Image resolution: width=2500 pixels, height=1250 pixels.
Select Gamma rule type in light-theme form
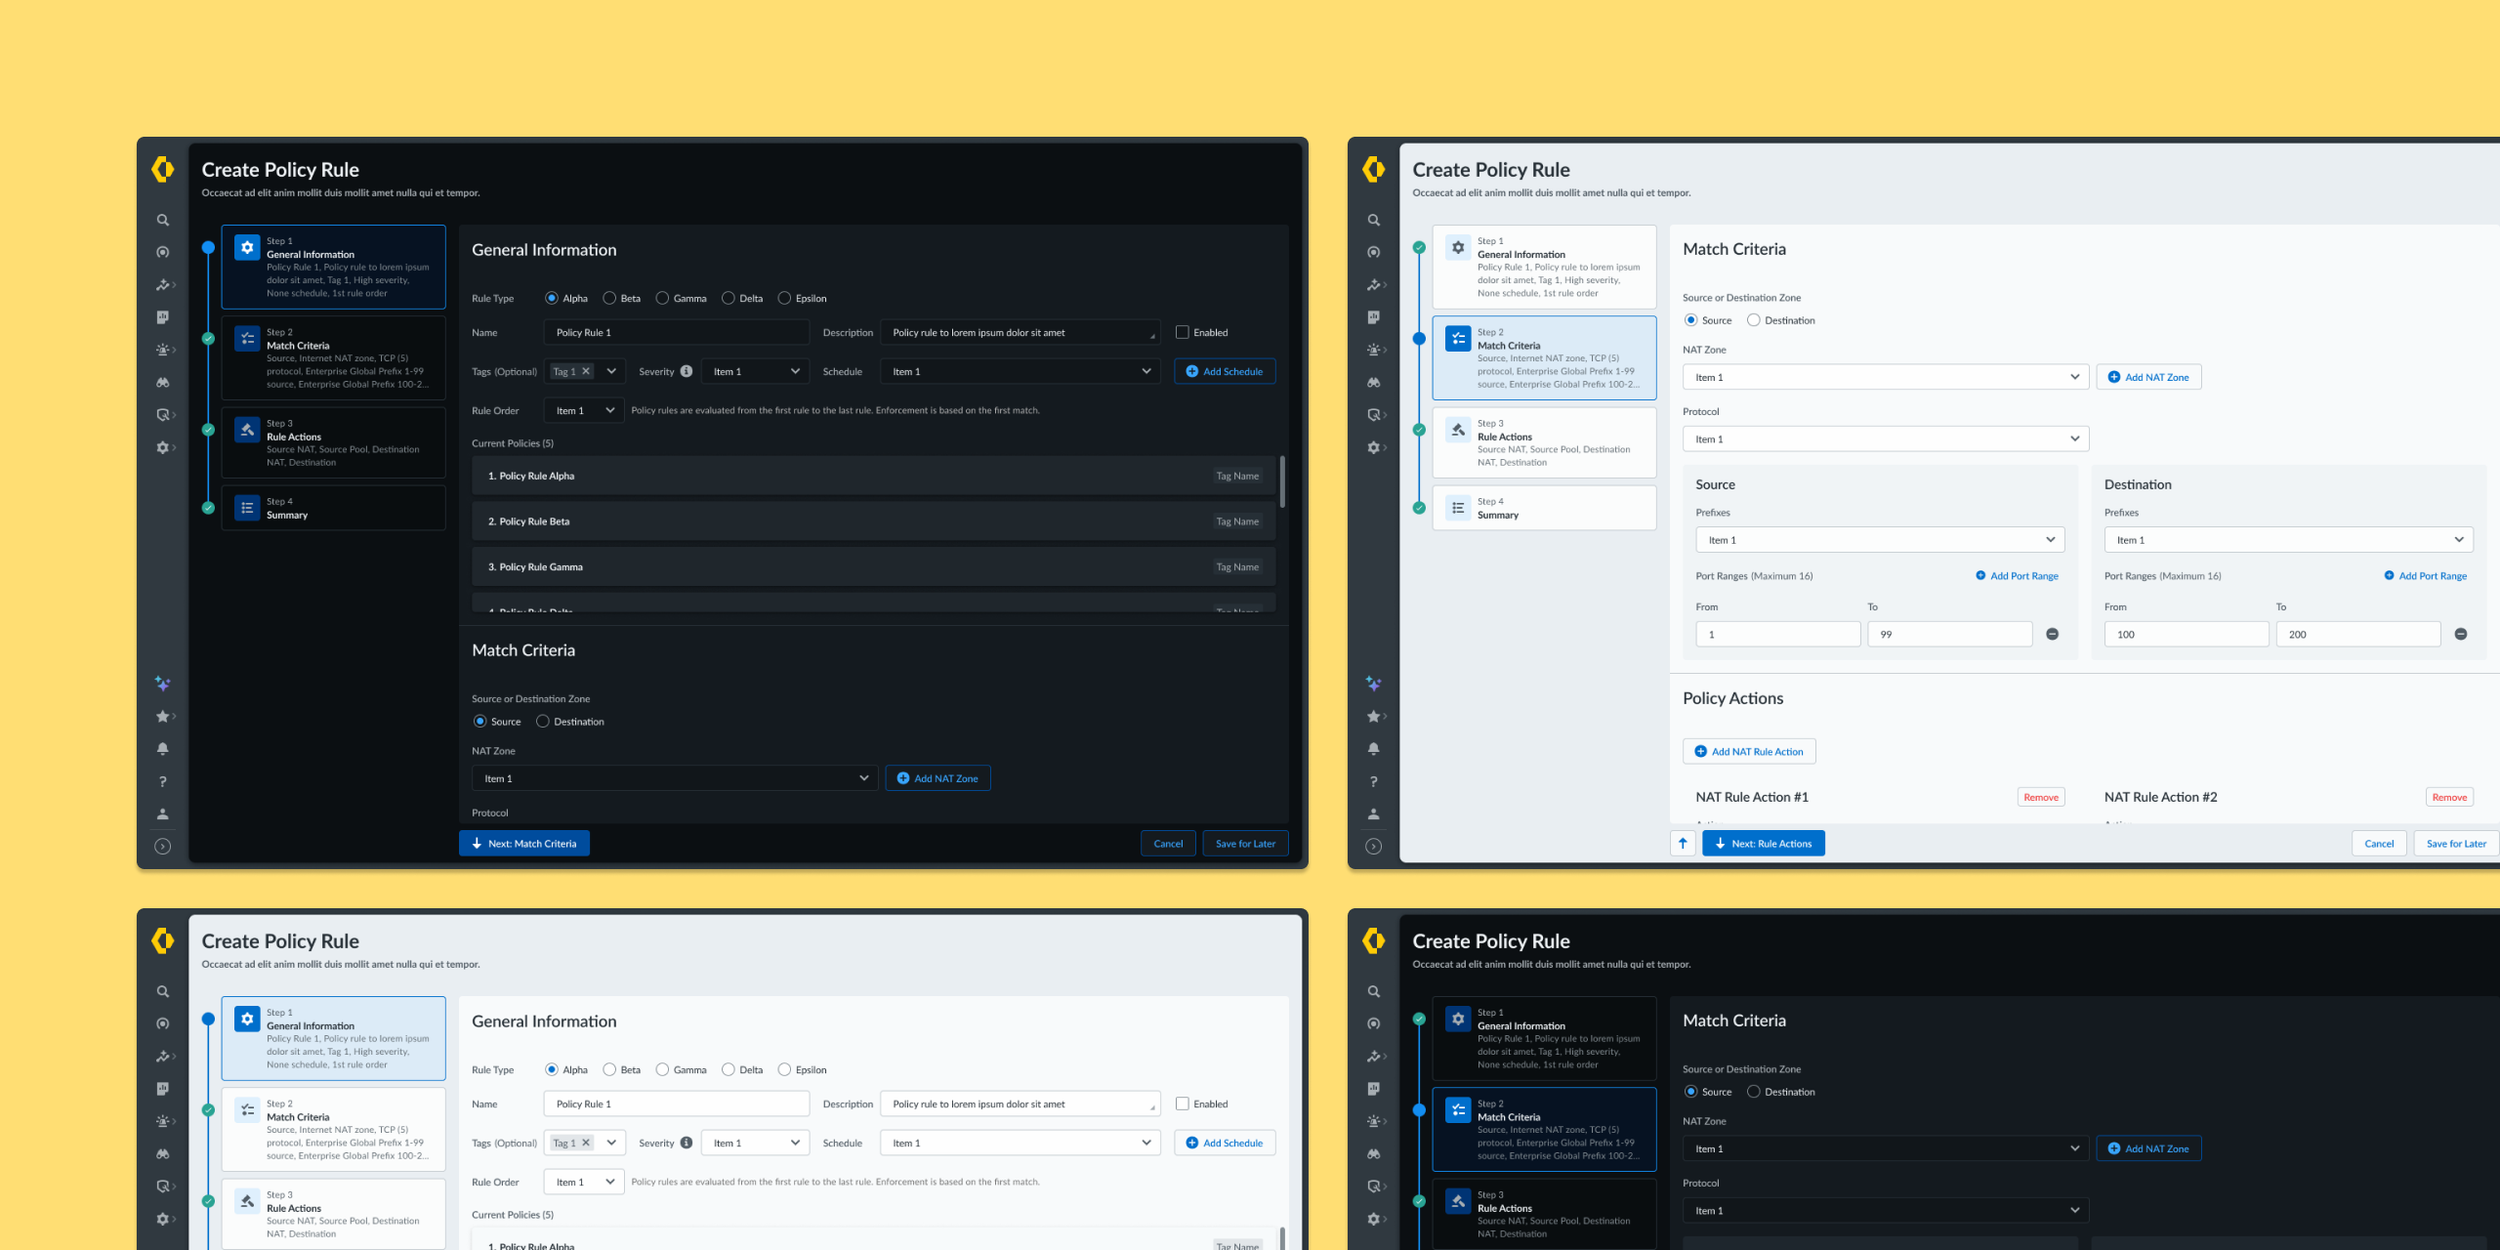(x=662, y=1069)
